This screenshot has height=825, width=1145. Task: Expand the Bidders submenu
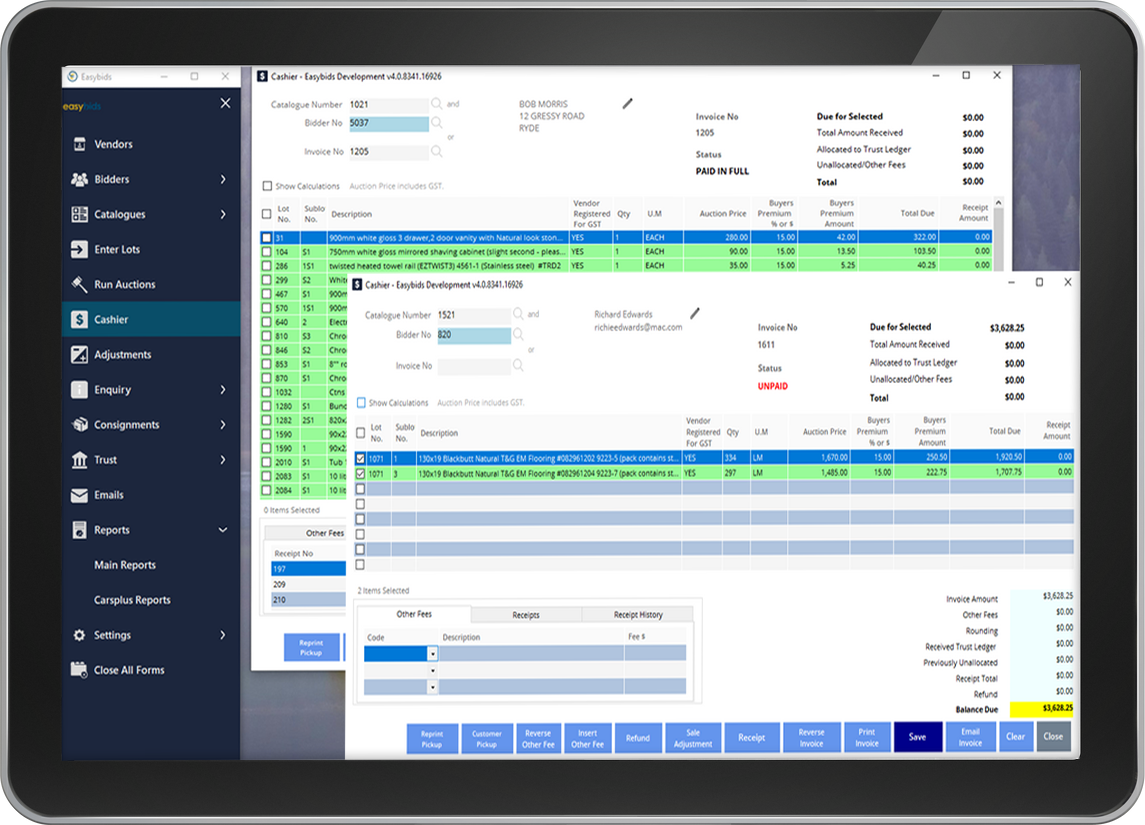click(223, 179)
